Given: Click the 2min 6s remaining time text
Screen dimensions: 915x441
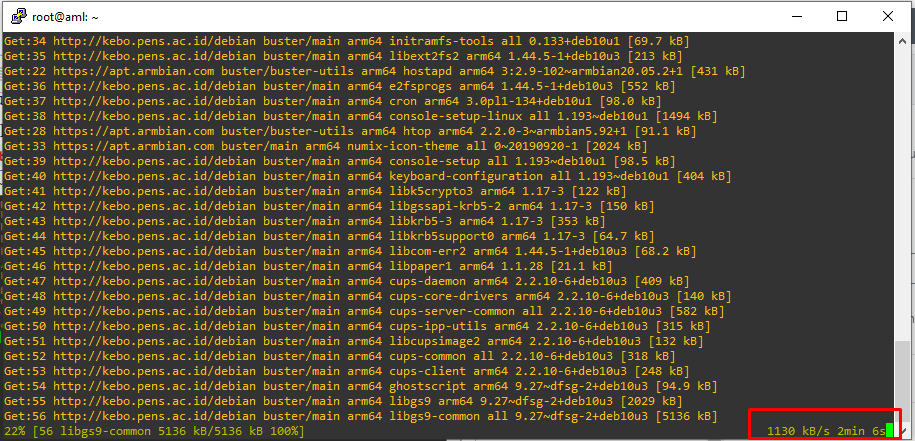Looking at the screenshot, I should click(x=861, y=431).
